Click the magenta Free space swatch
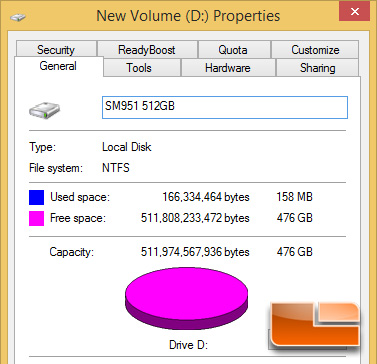The image size is (377, 364). point(36,218)
